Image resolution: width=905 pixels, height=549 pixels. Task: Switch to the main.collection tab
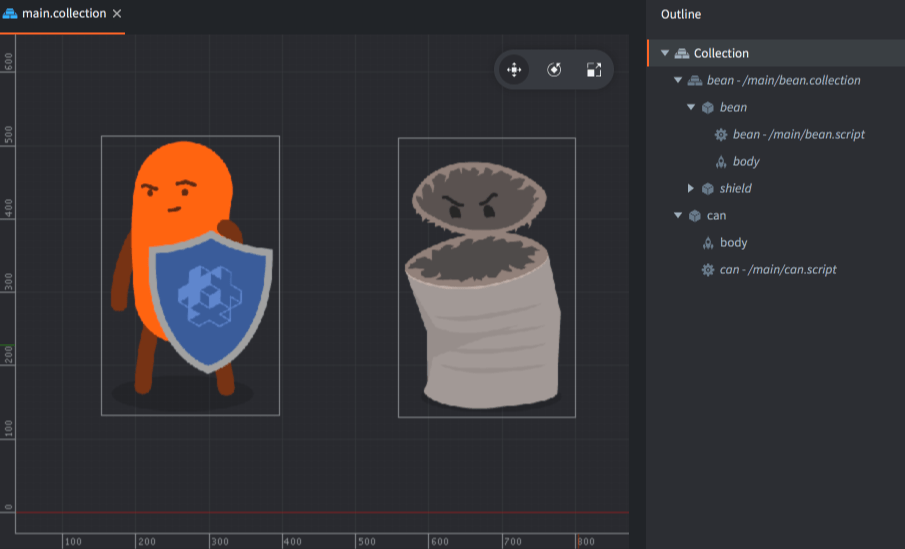pyautogui.click(x=63, y=14)
